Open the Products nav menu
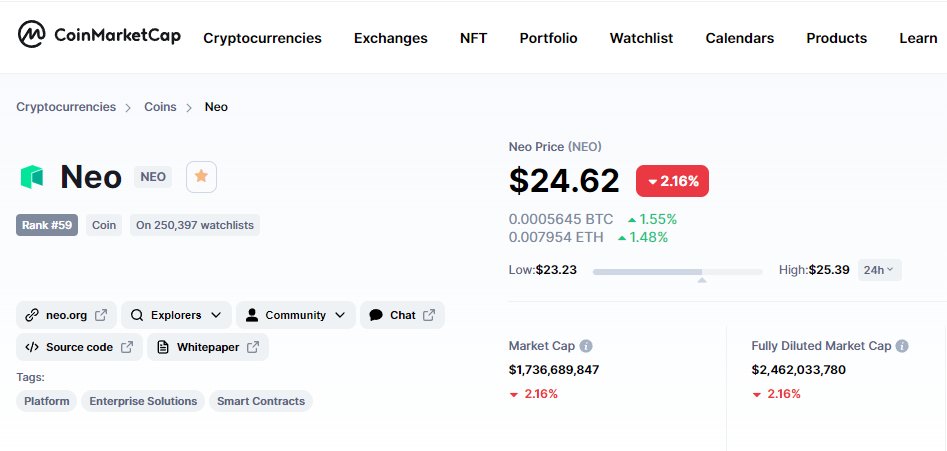The width and height of the screenshot is (947, 451). tap(836, 38)
